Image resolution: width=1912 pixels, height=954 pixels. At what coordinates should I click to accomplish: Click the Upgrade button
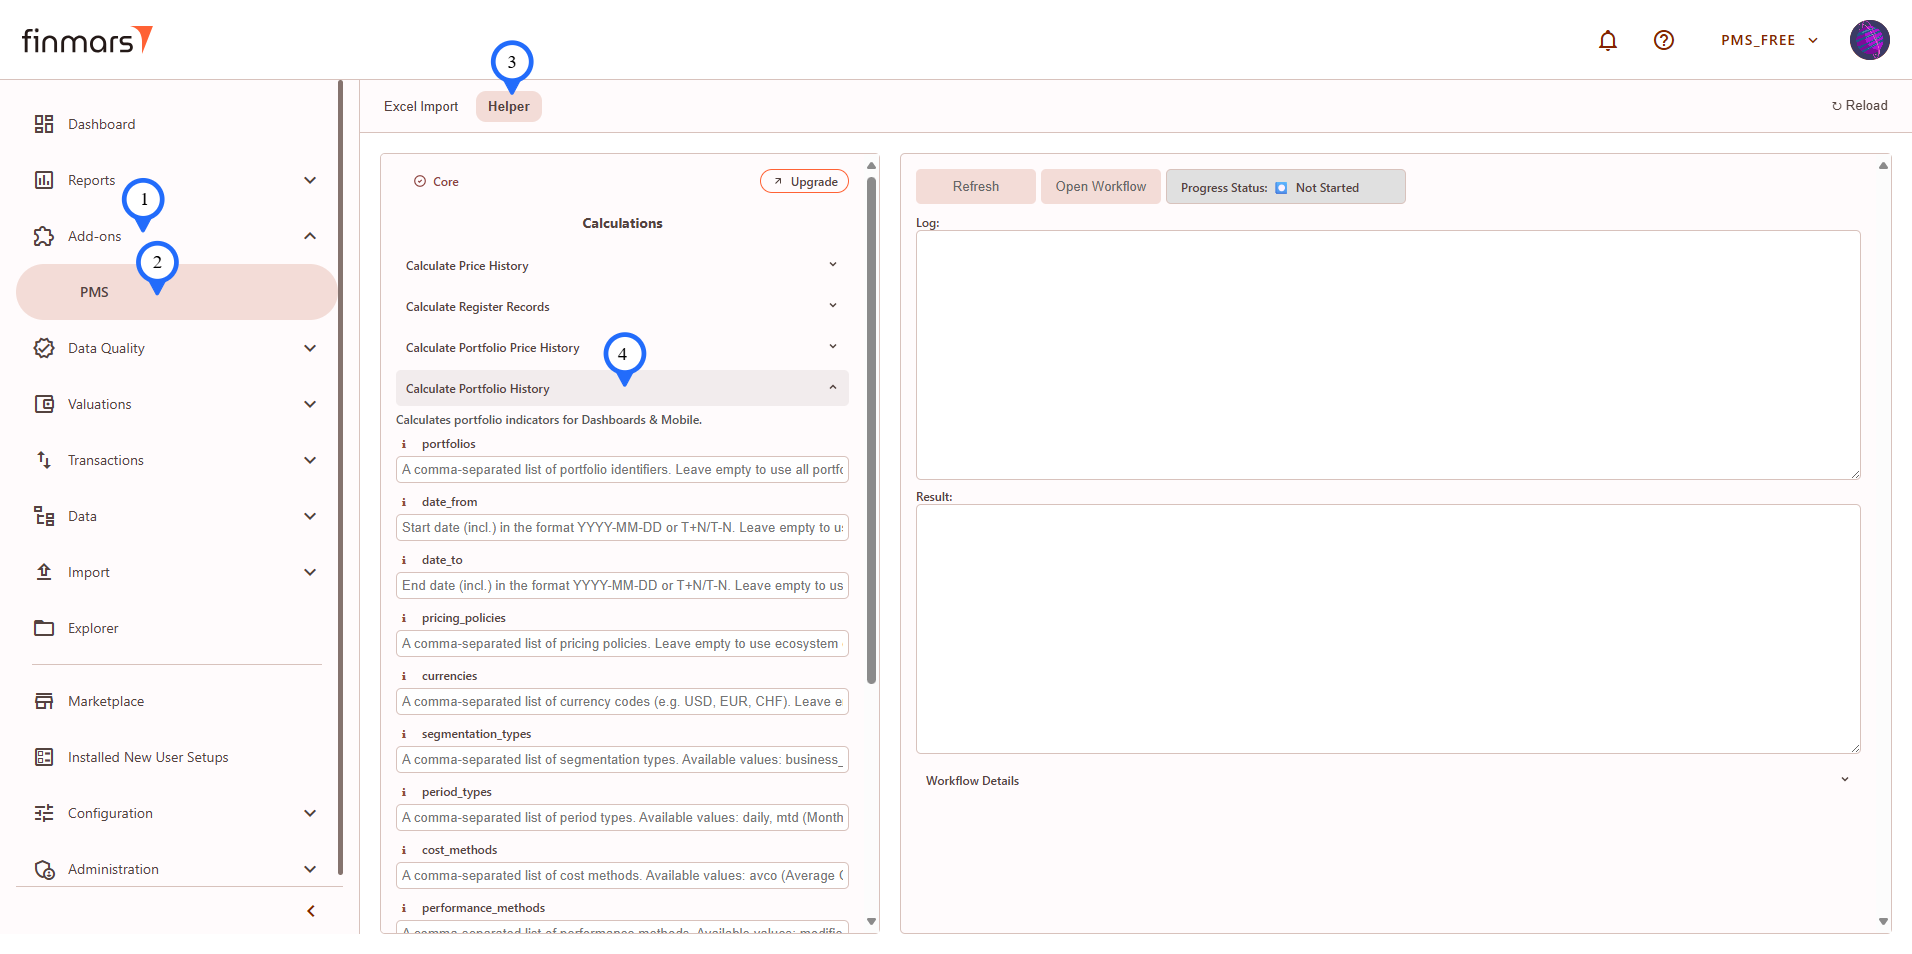(x=805, y=181)
